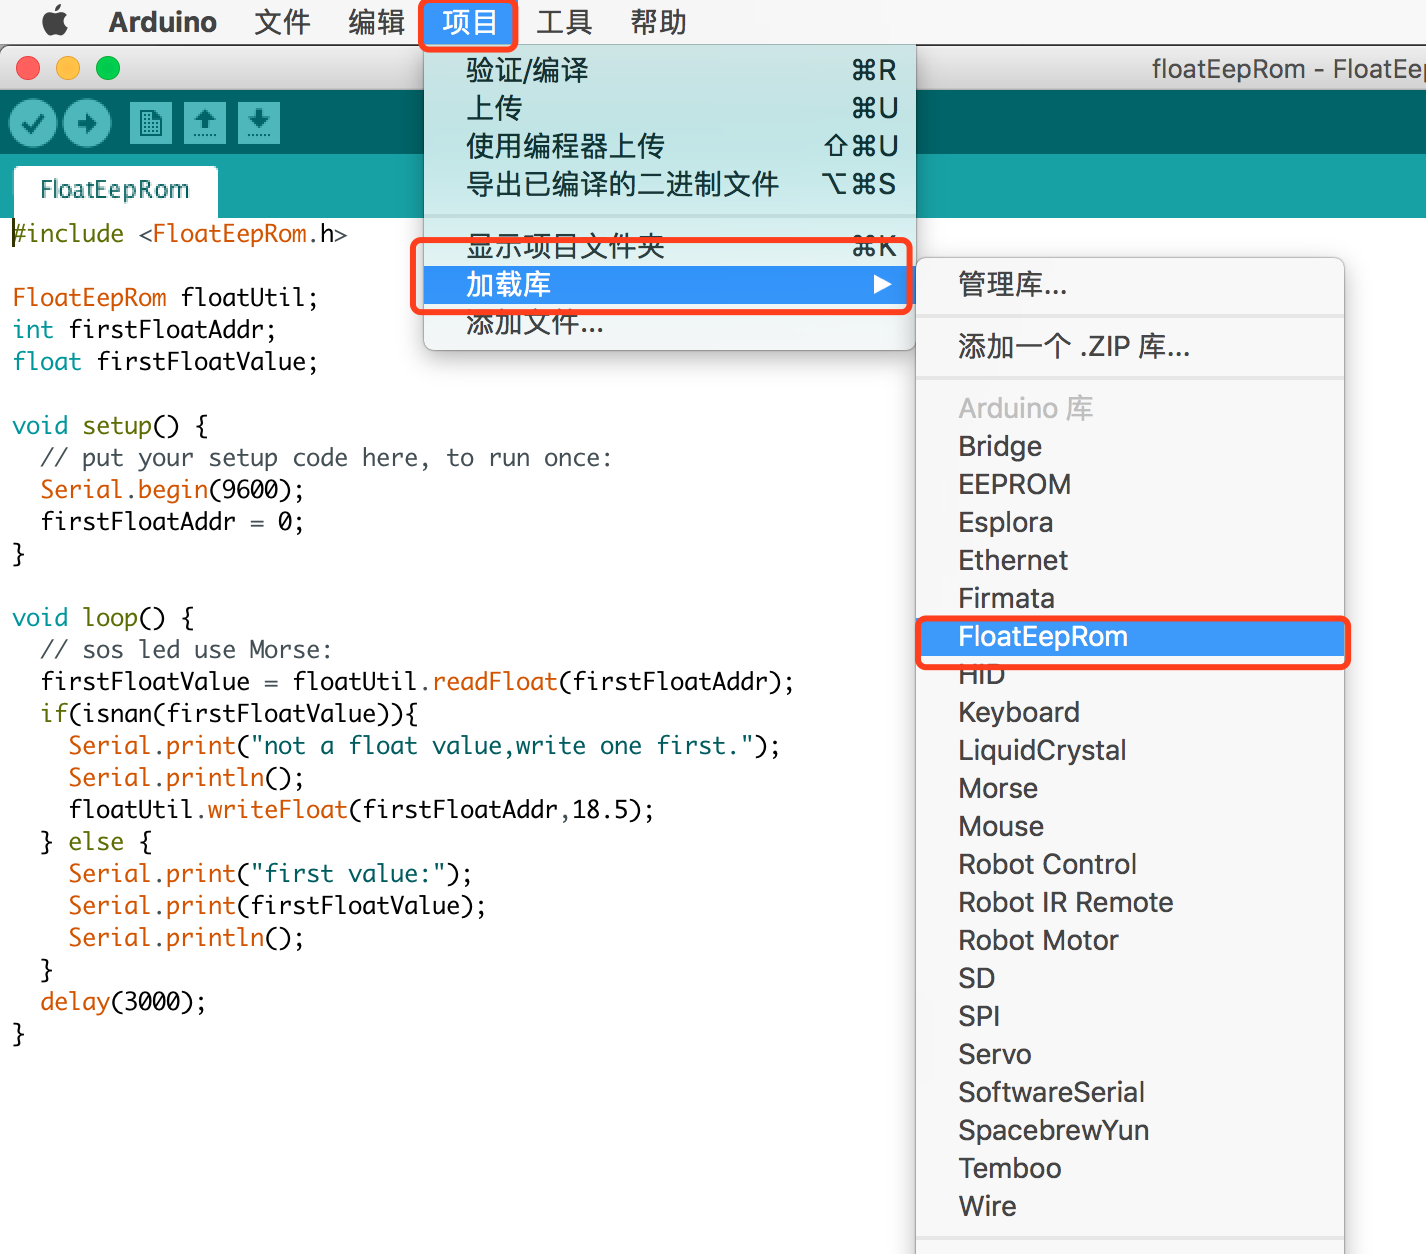Click the 项目 menu
The image size is (1426, 1254).
pyautogui.click(x=469, y=22)
